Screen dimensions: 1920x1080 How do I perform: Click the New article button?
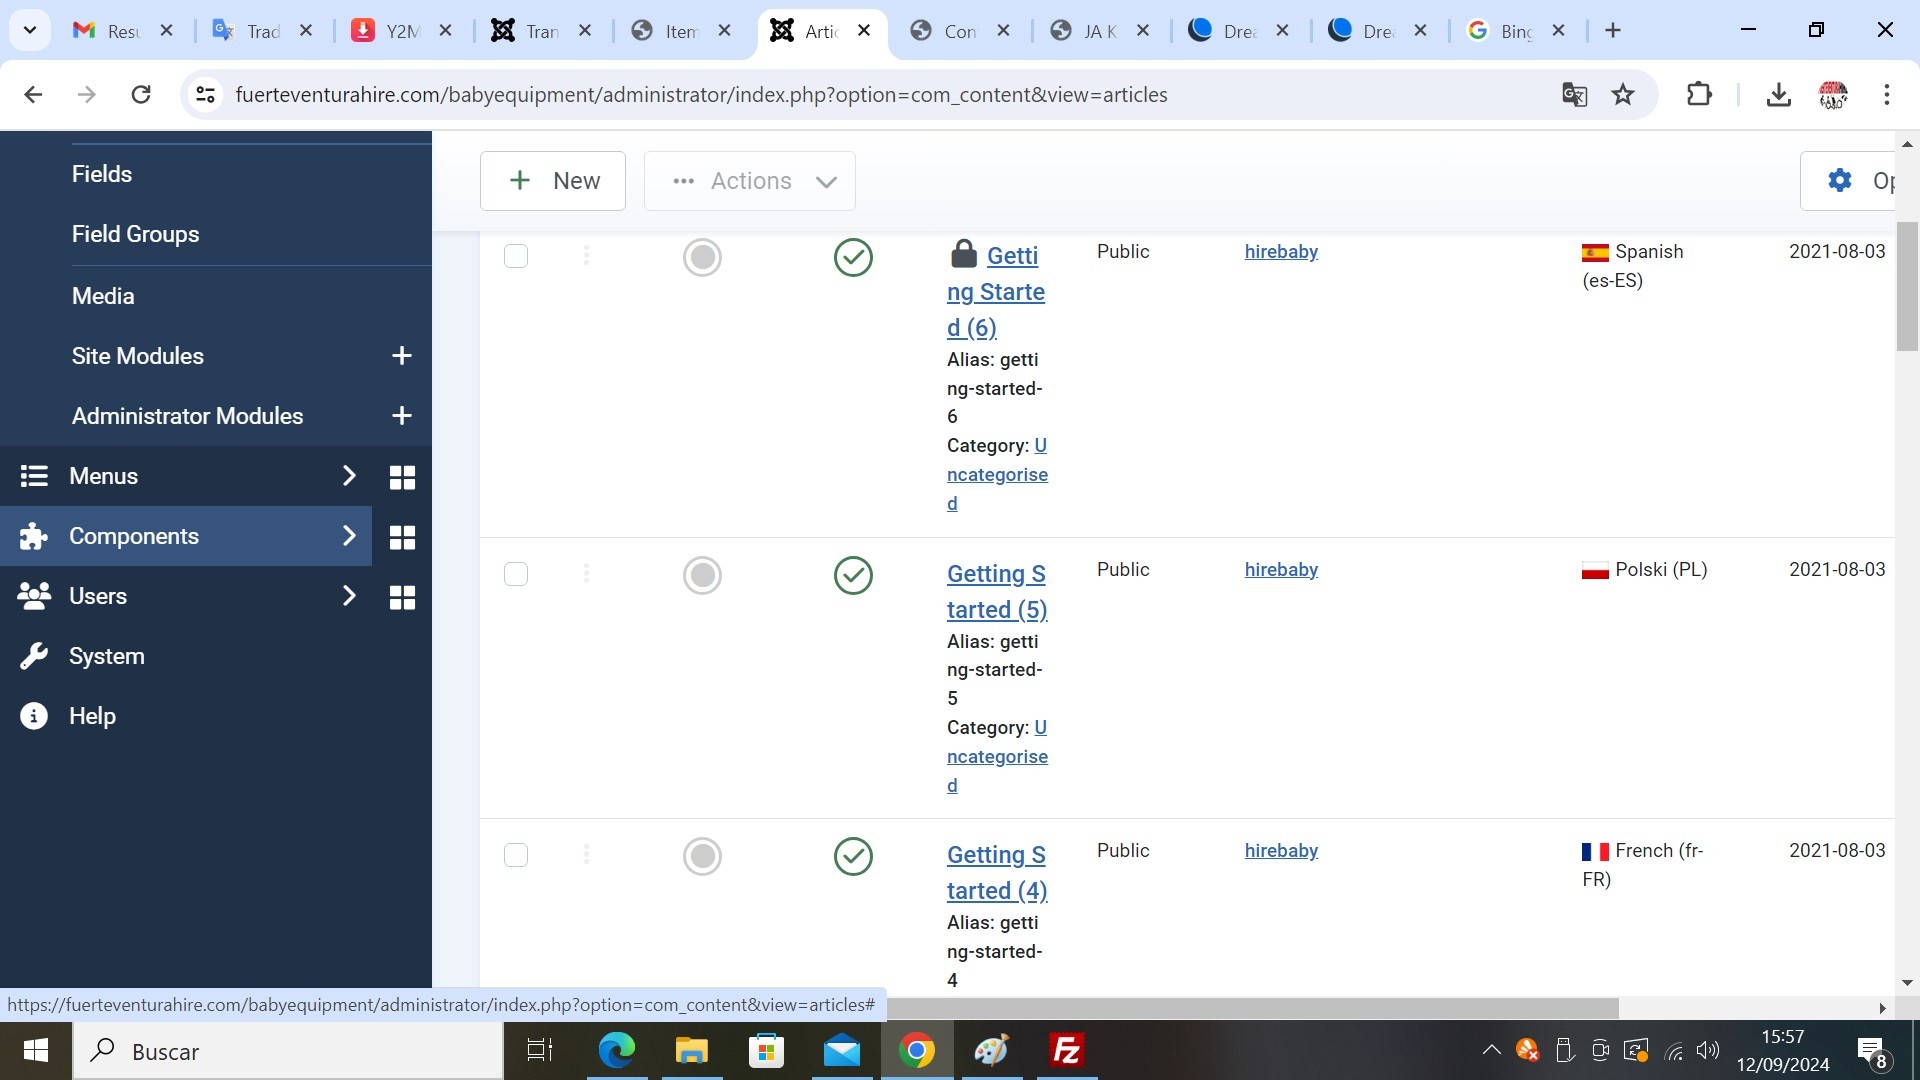(x=553, y=181)
